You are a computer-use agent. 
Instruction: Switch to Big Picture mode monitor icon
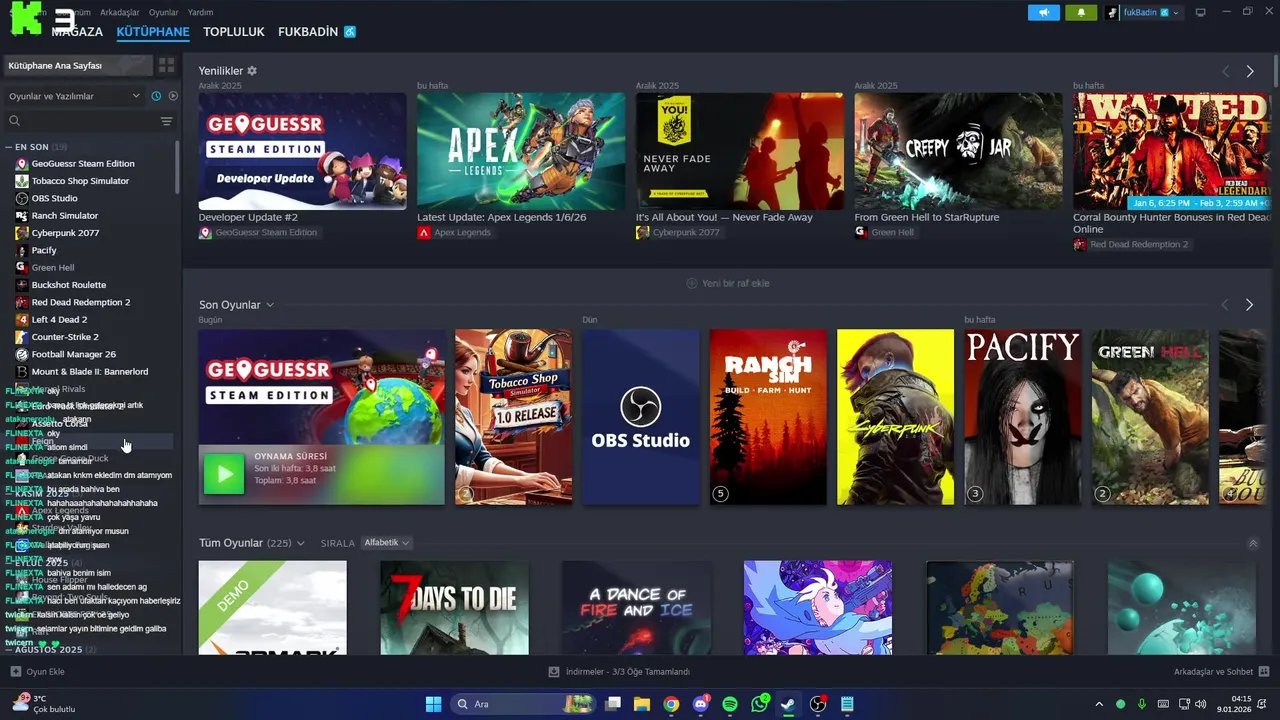tap(1201, 13)
